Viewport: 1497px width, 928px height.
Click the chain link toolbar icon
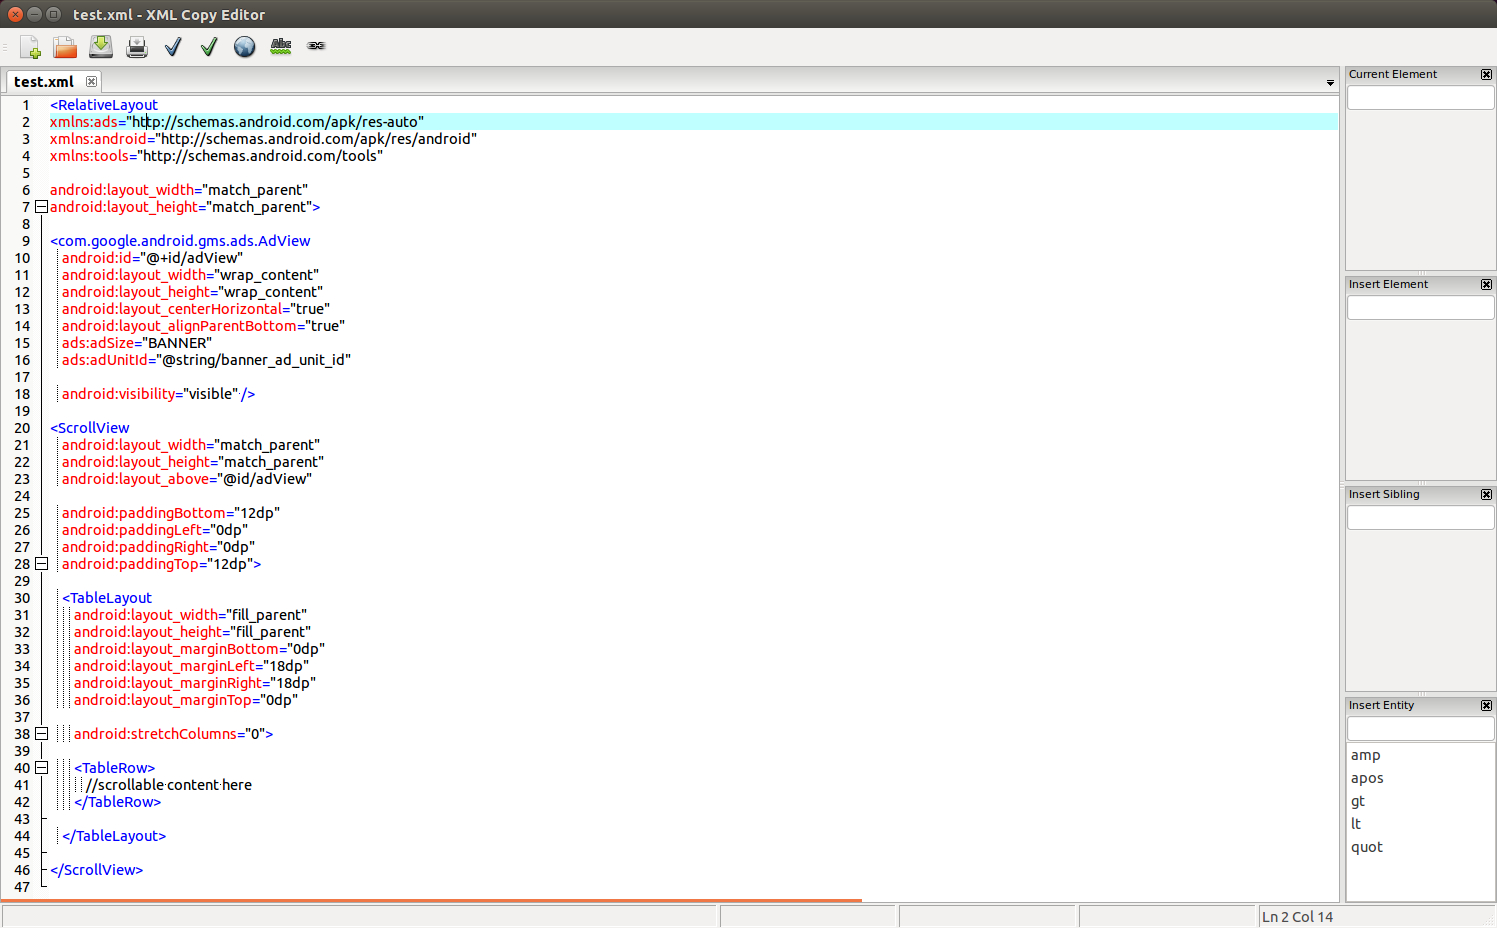316,46
